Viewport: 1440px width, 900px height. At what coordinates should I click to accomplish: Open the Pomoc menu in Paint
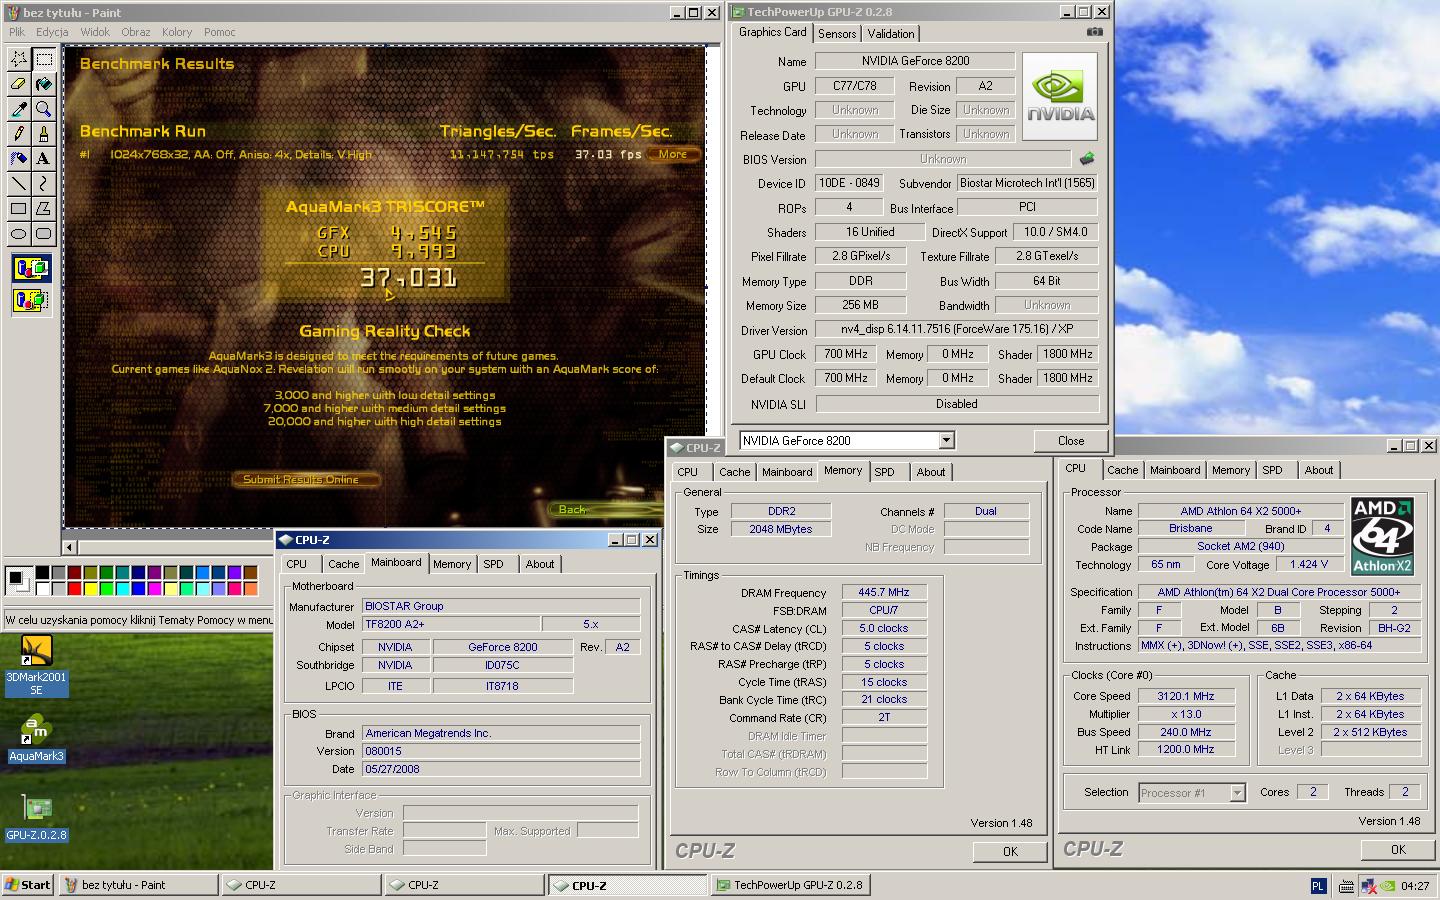(220, 32)
